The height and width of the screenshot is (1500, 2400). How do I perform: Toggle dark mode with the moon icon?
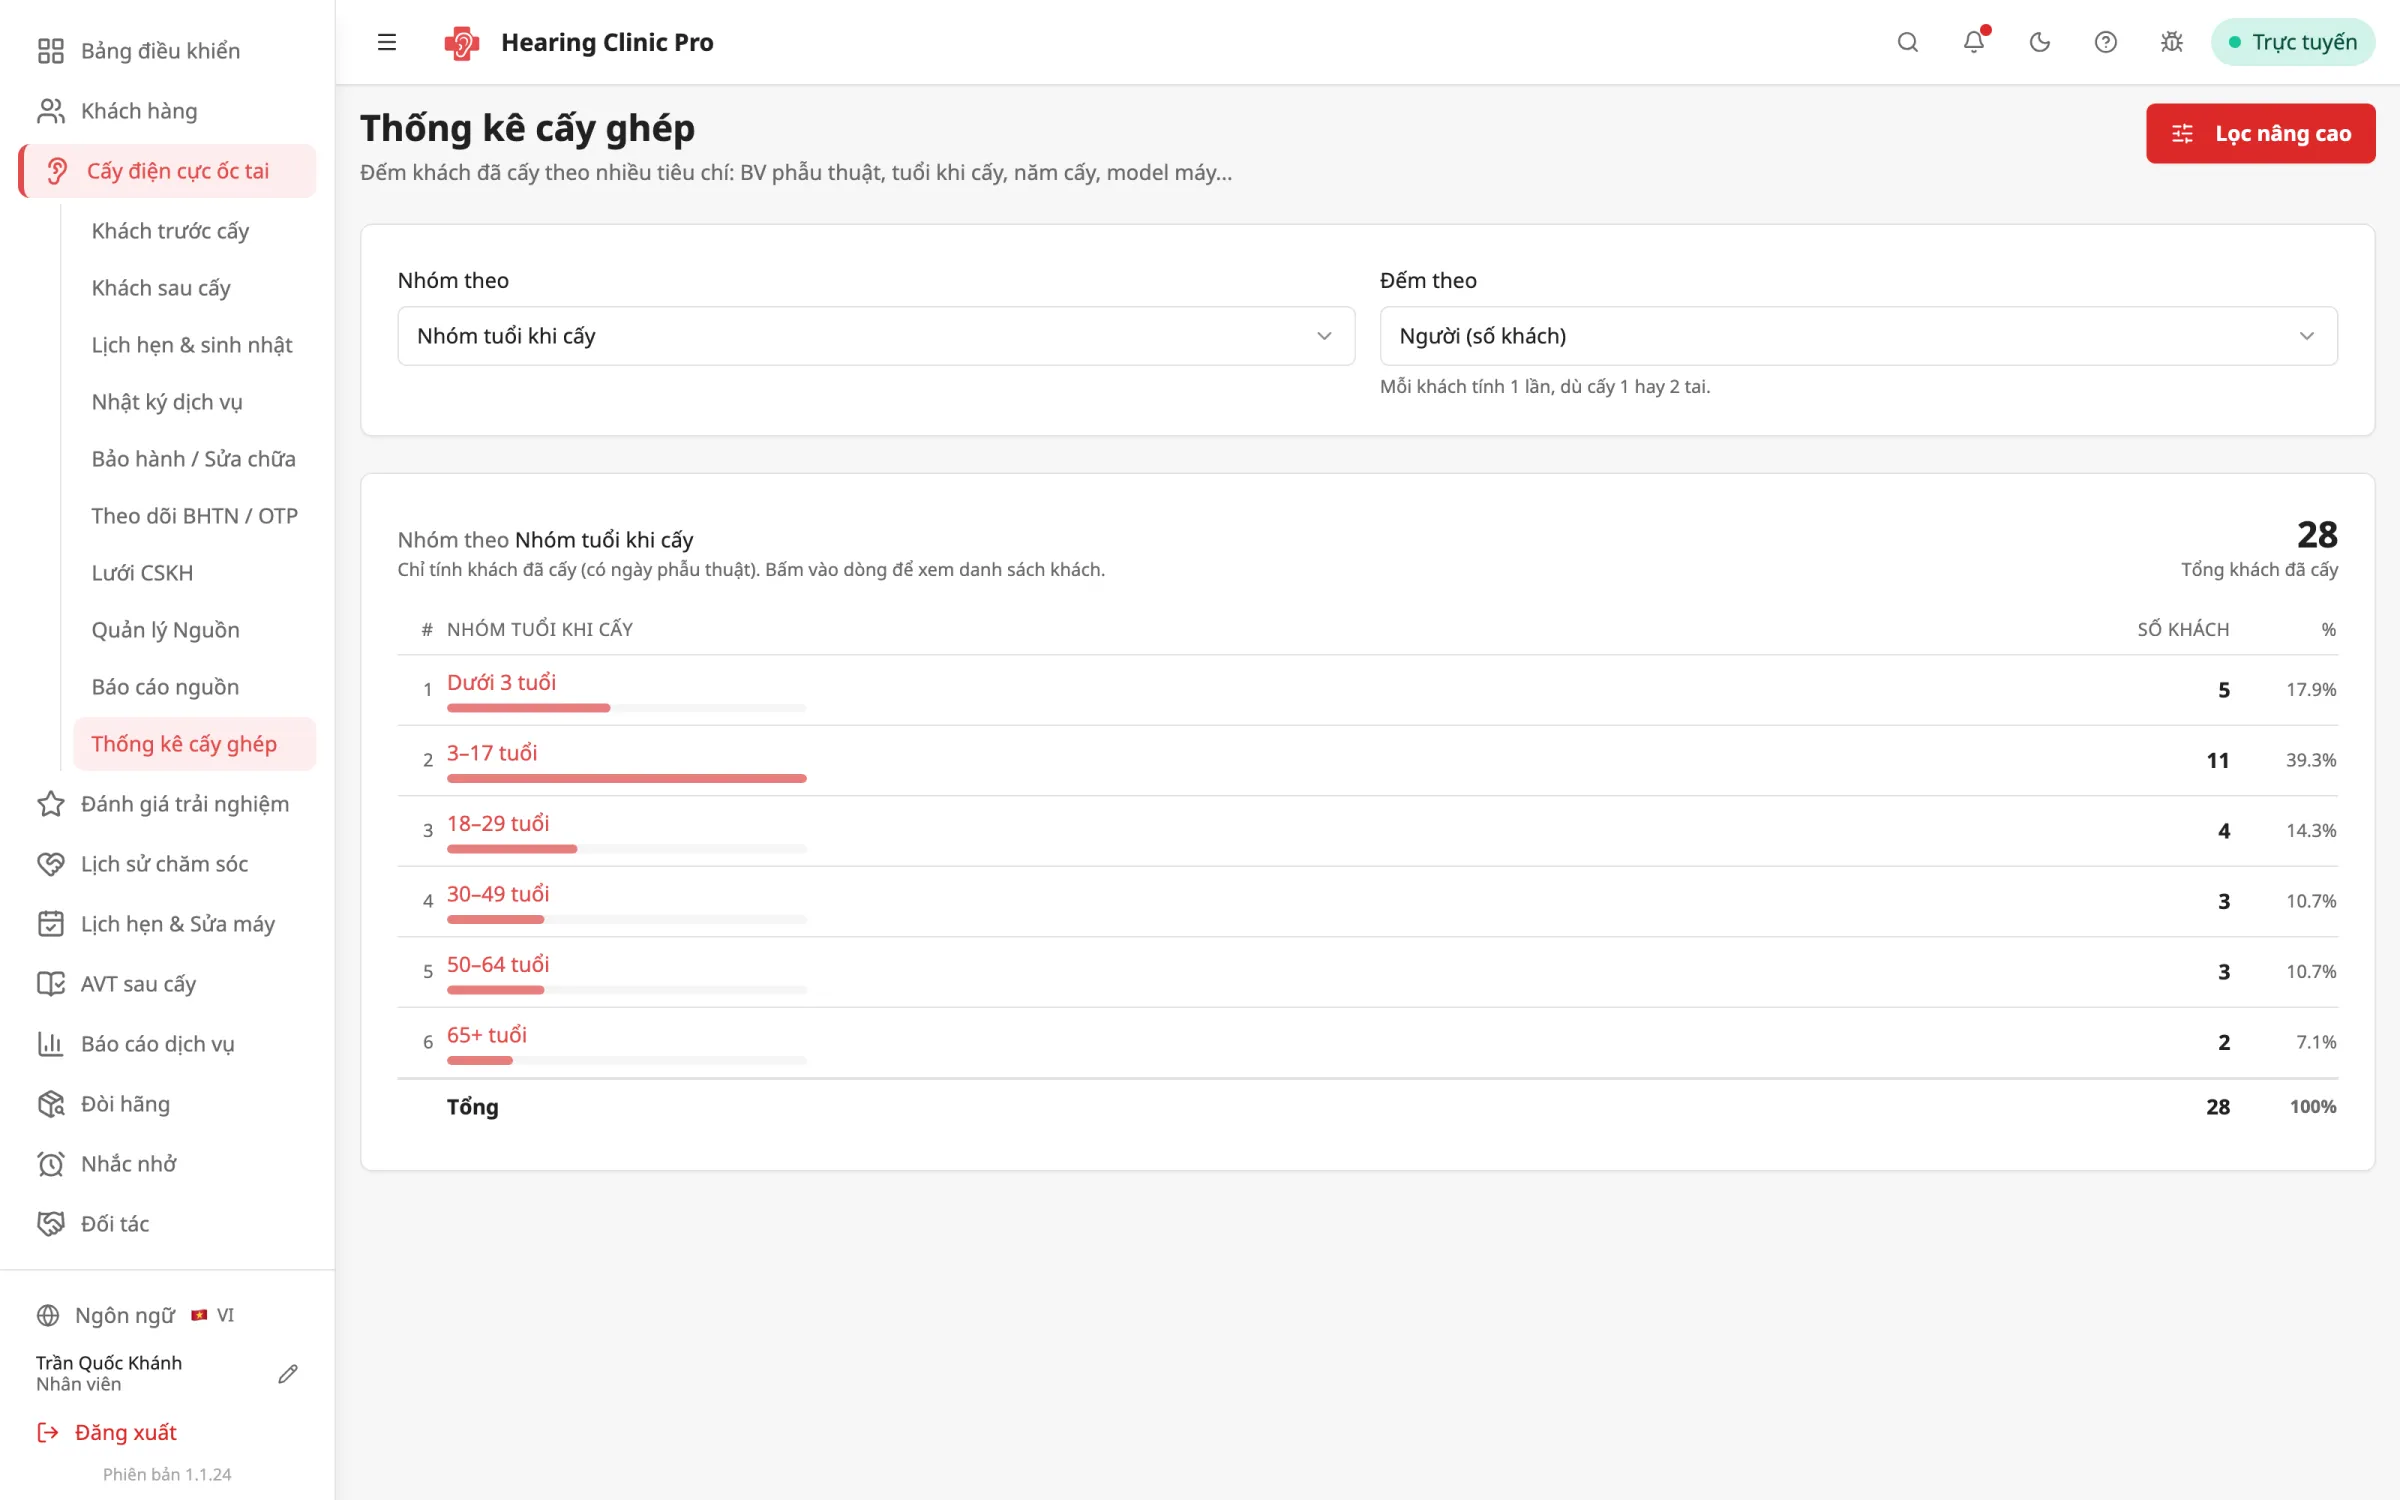tap(2040, 42)
